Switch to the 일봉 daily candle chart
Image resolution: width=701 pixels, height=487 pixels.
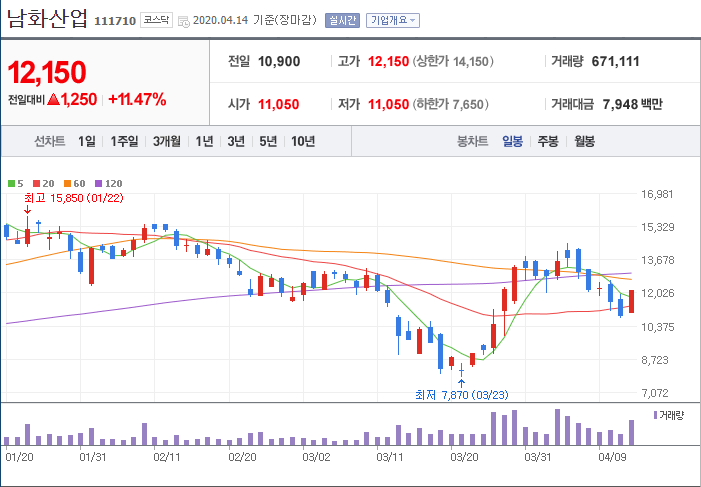[512, 142]
